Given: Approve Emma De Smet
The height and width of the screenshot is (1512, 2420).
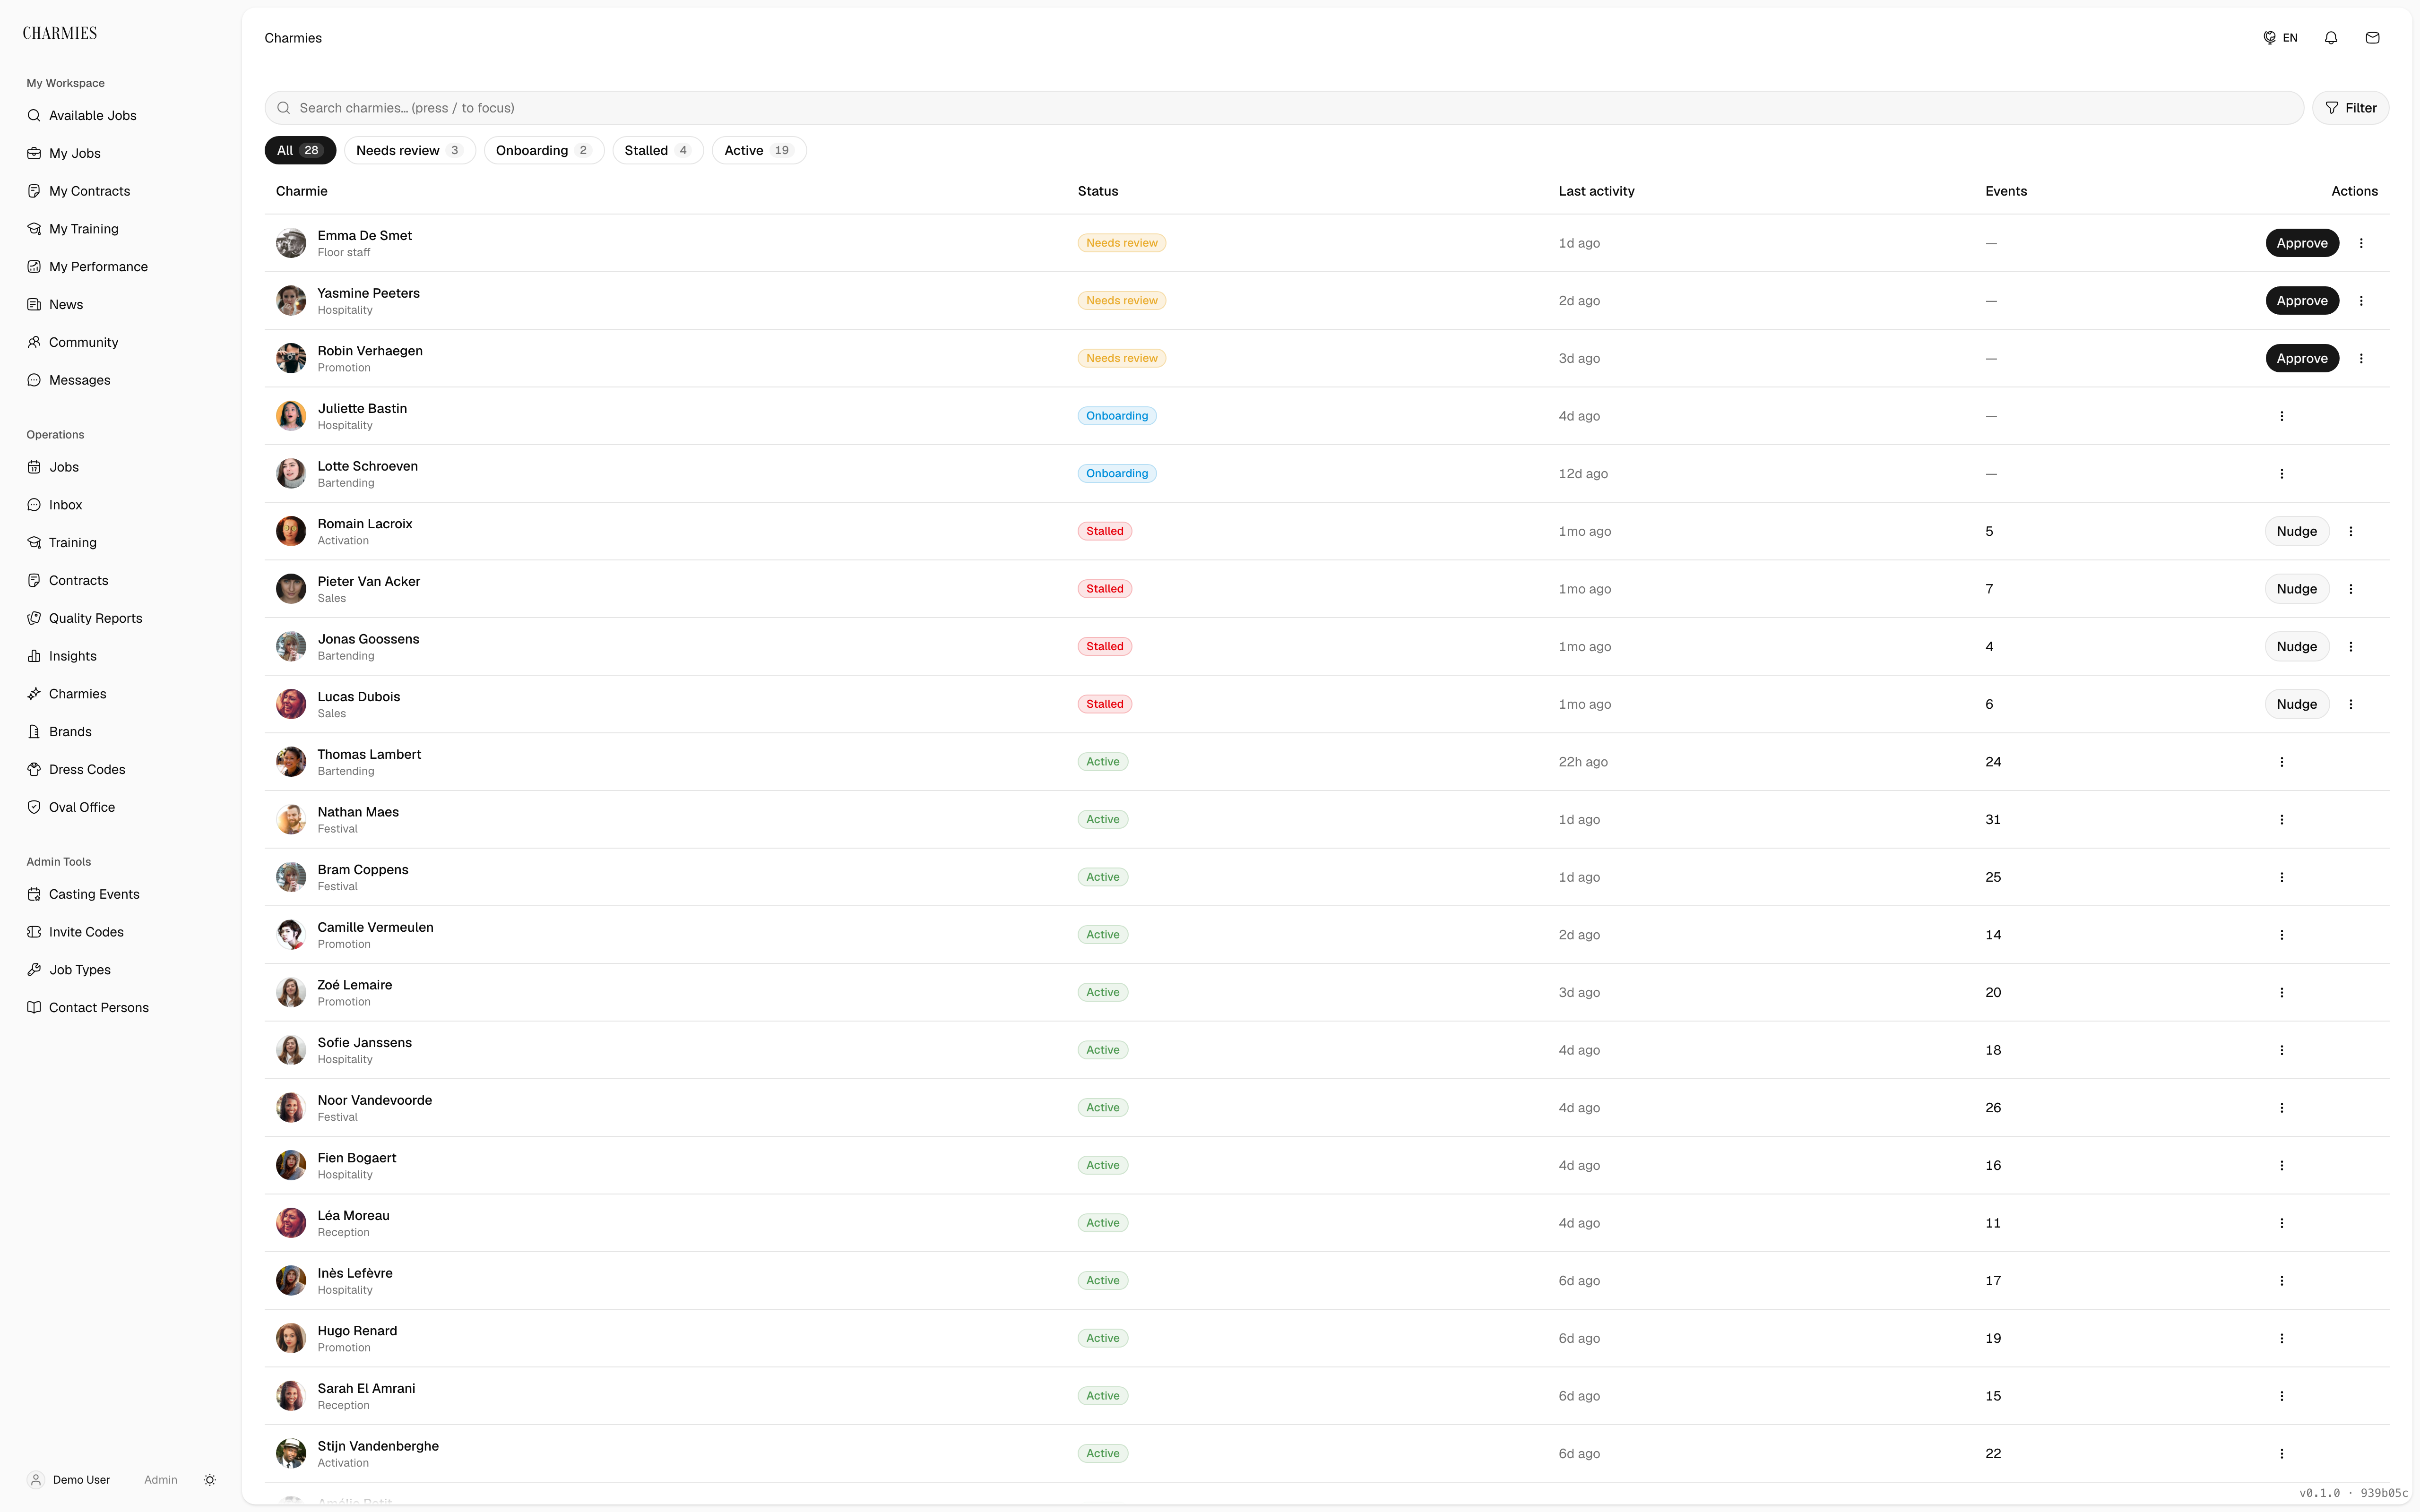Looking at the screenshot, I should (x=2301, y=243).
